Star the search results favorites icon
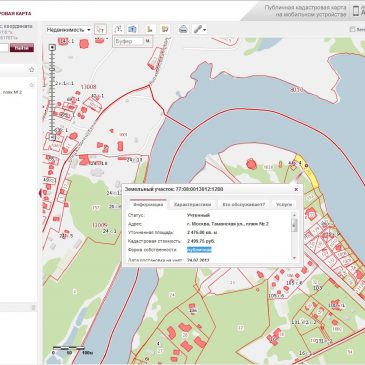The image size is (365, 365). coord(32,70)
